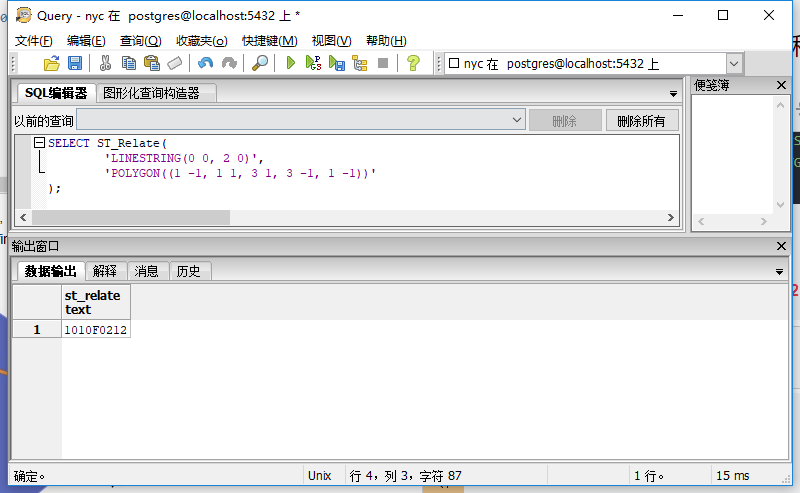Open the 视图(V) menu
Screen dimensions: 800x493
click(332, 41)
